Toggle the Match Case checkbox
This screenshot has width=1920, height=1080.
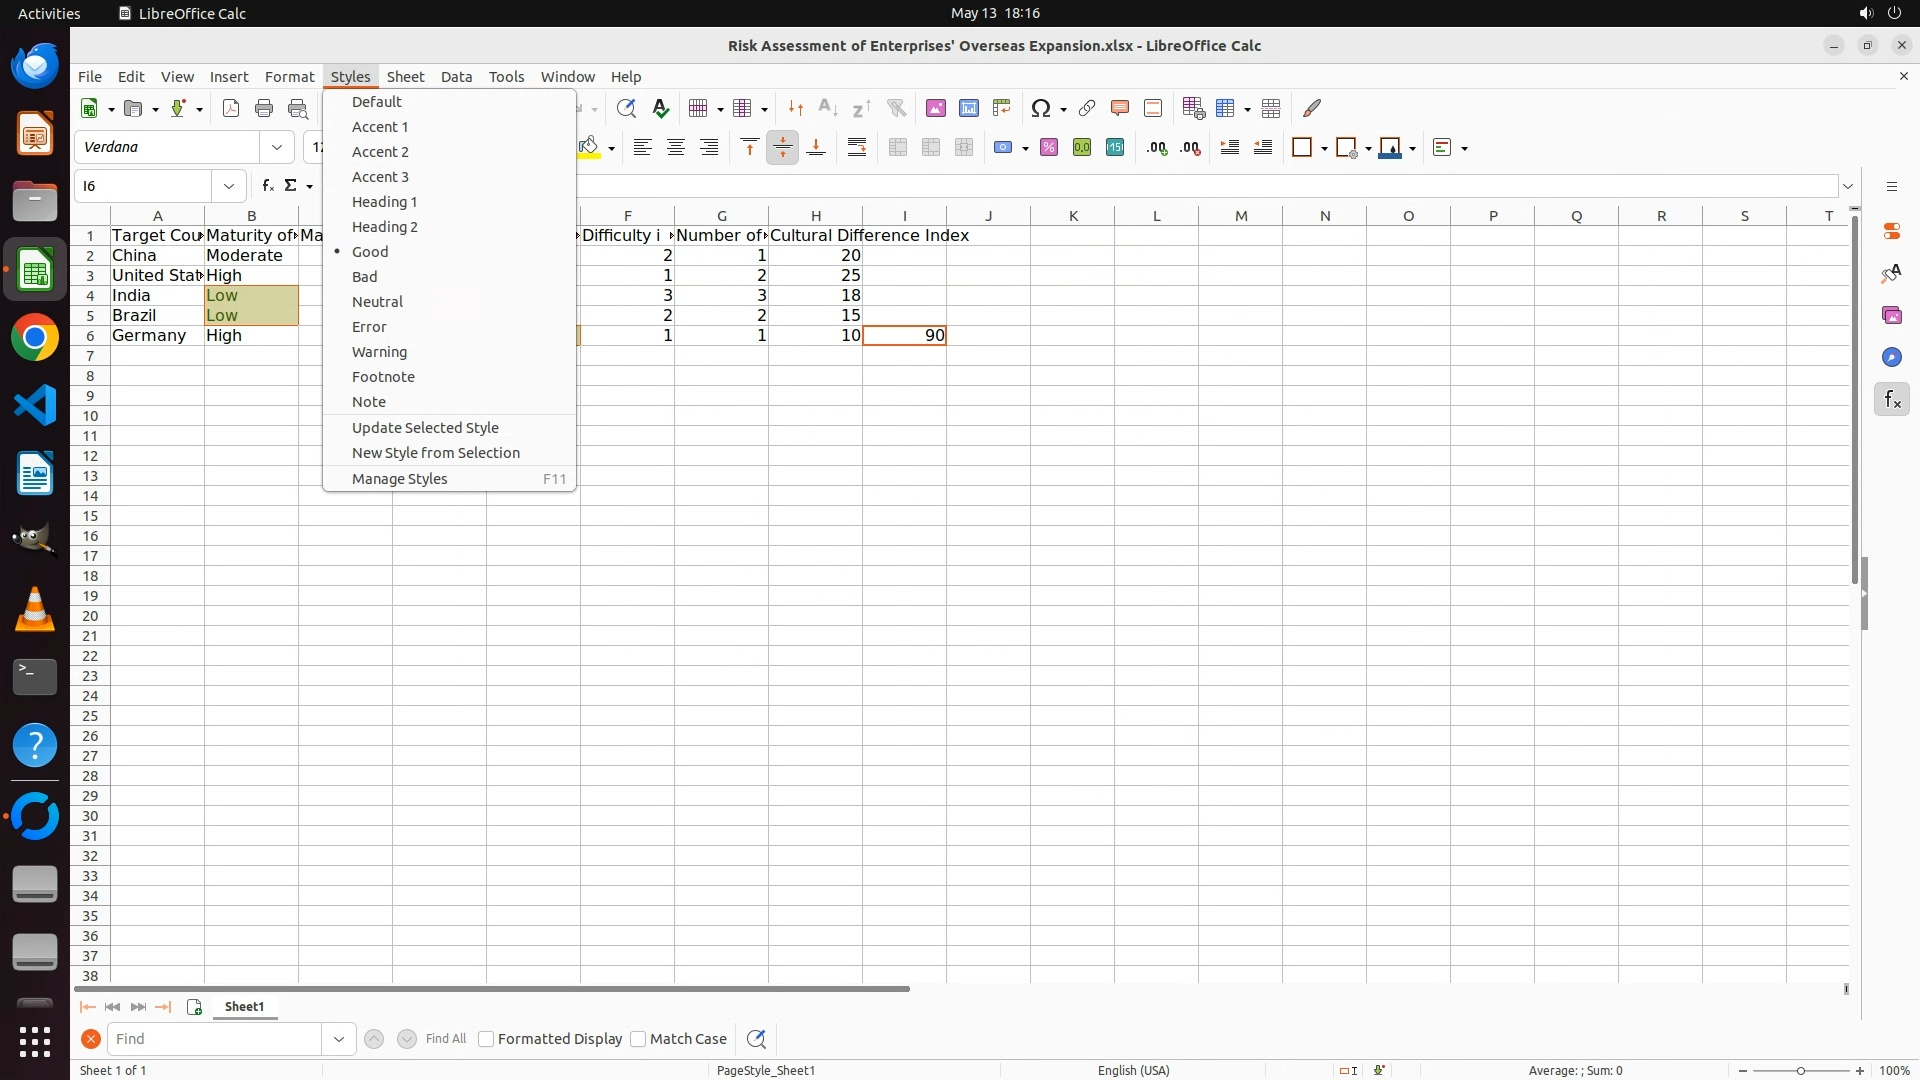tap(638, 1039)
